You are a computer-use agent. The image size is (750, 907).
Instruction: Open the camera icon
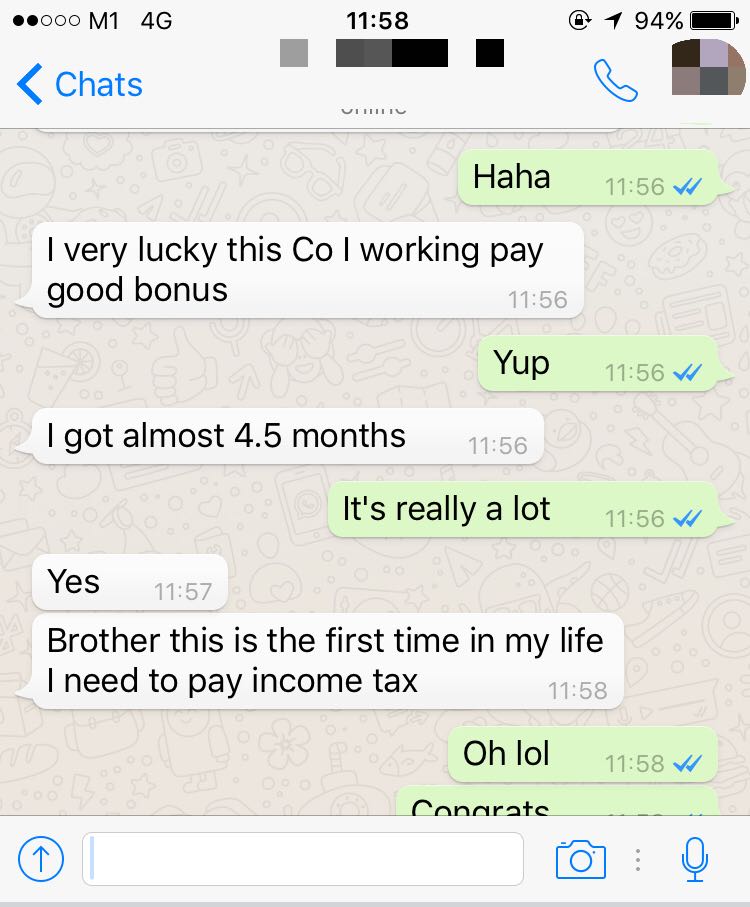point(581,860)
